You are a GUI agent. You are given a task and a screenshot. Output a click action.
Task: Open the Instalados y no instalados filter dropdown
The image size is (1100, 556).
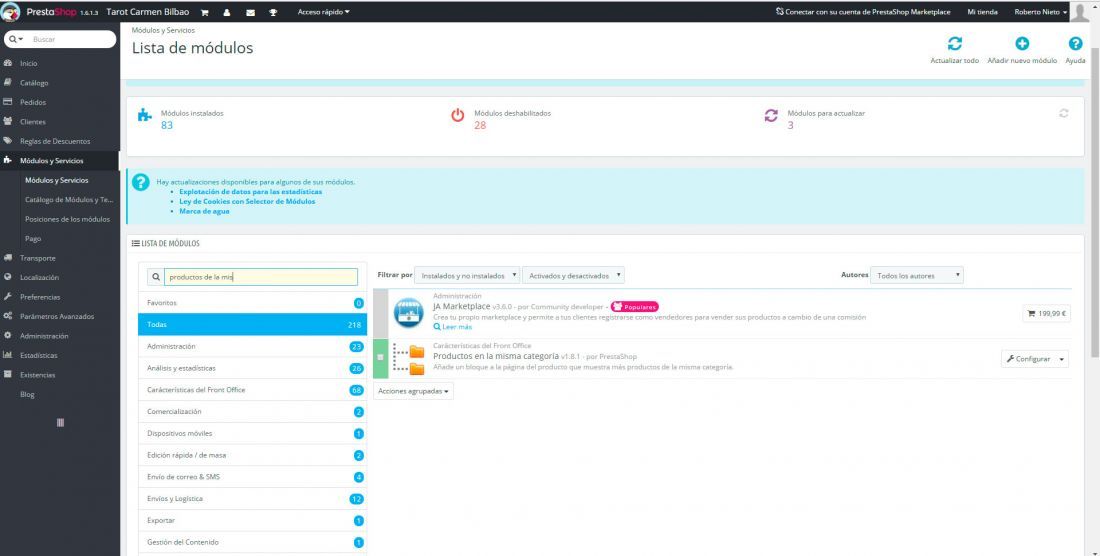468,275
